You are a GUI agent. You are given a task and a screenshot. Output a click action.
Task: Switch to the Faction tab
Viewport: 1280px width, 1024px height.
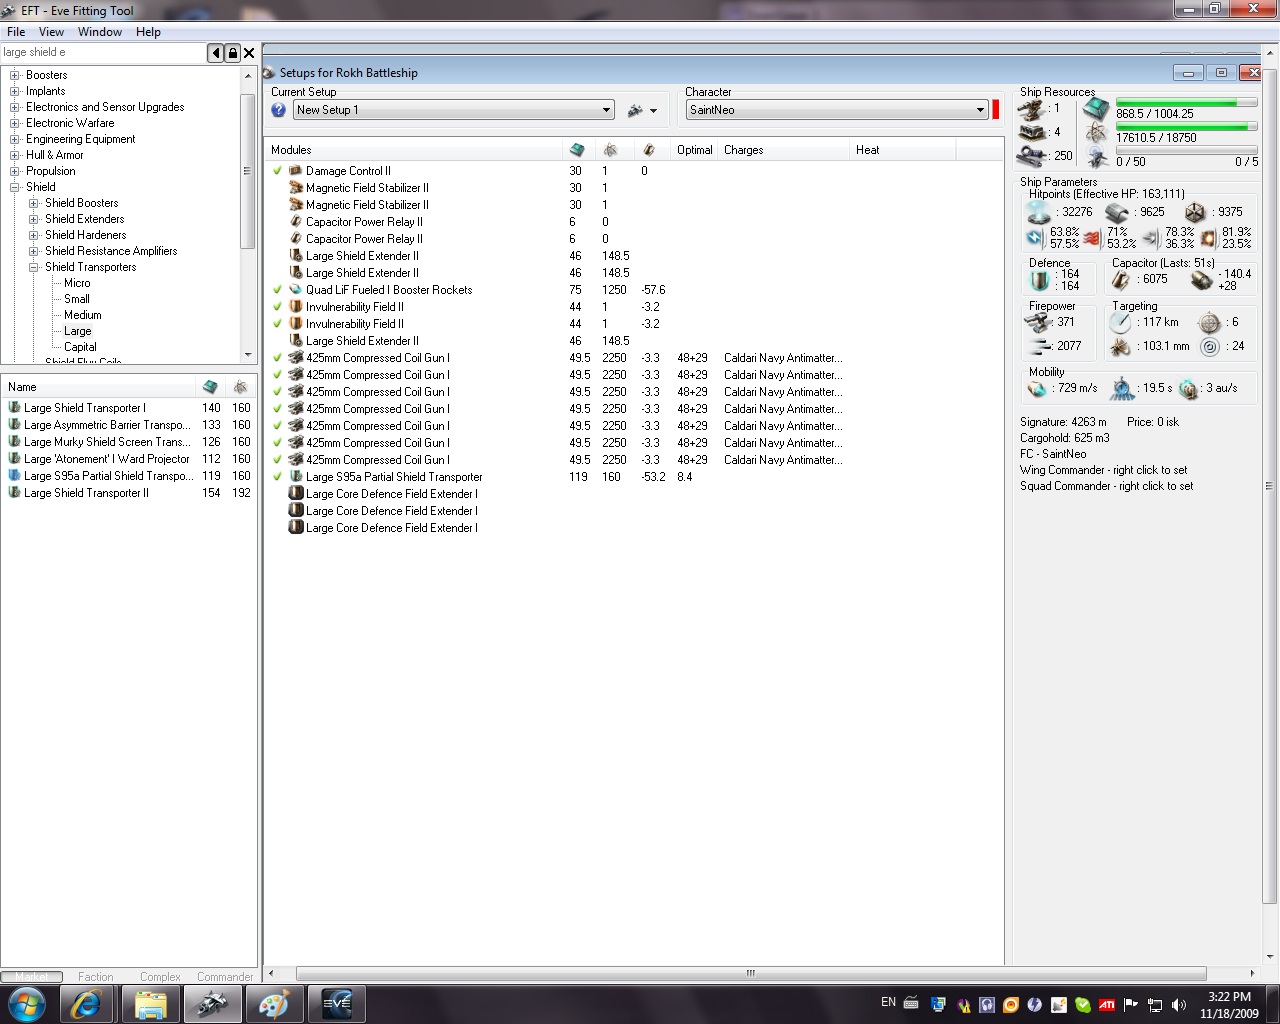click(x=95, y=977)
